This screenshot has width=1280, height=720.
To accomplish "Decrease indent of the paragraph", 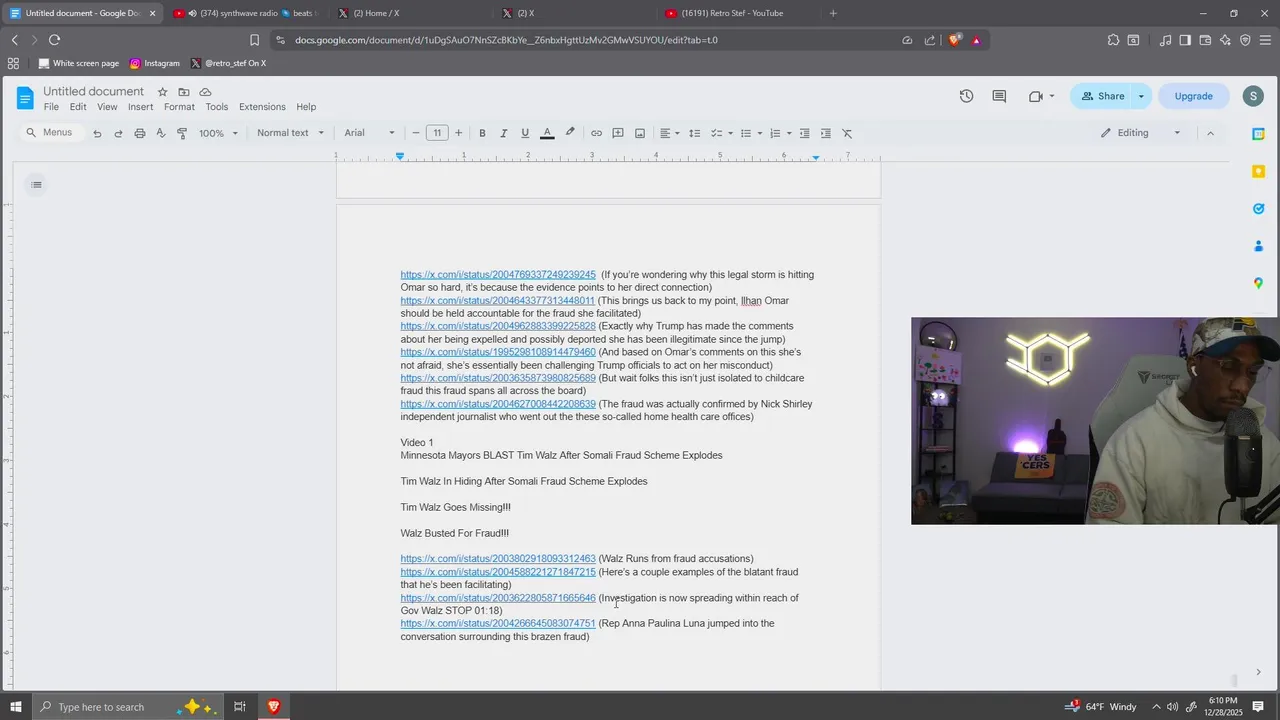I will click(804, 133).
